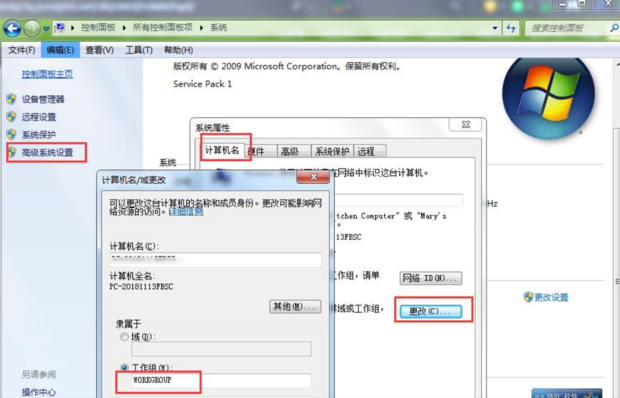Close the 计算机名/域更改 dialog
This screenshot has width=620, height=398.
pyautogui.click(x=313, y=177)
